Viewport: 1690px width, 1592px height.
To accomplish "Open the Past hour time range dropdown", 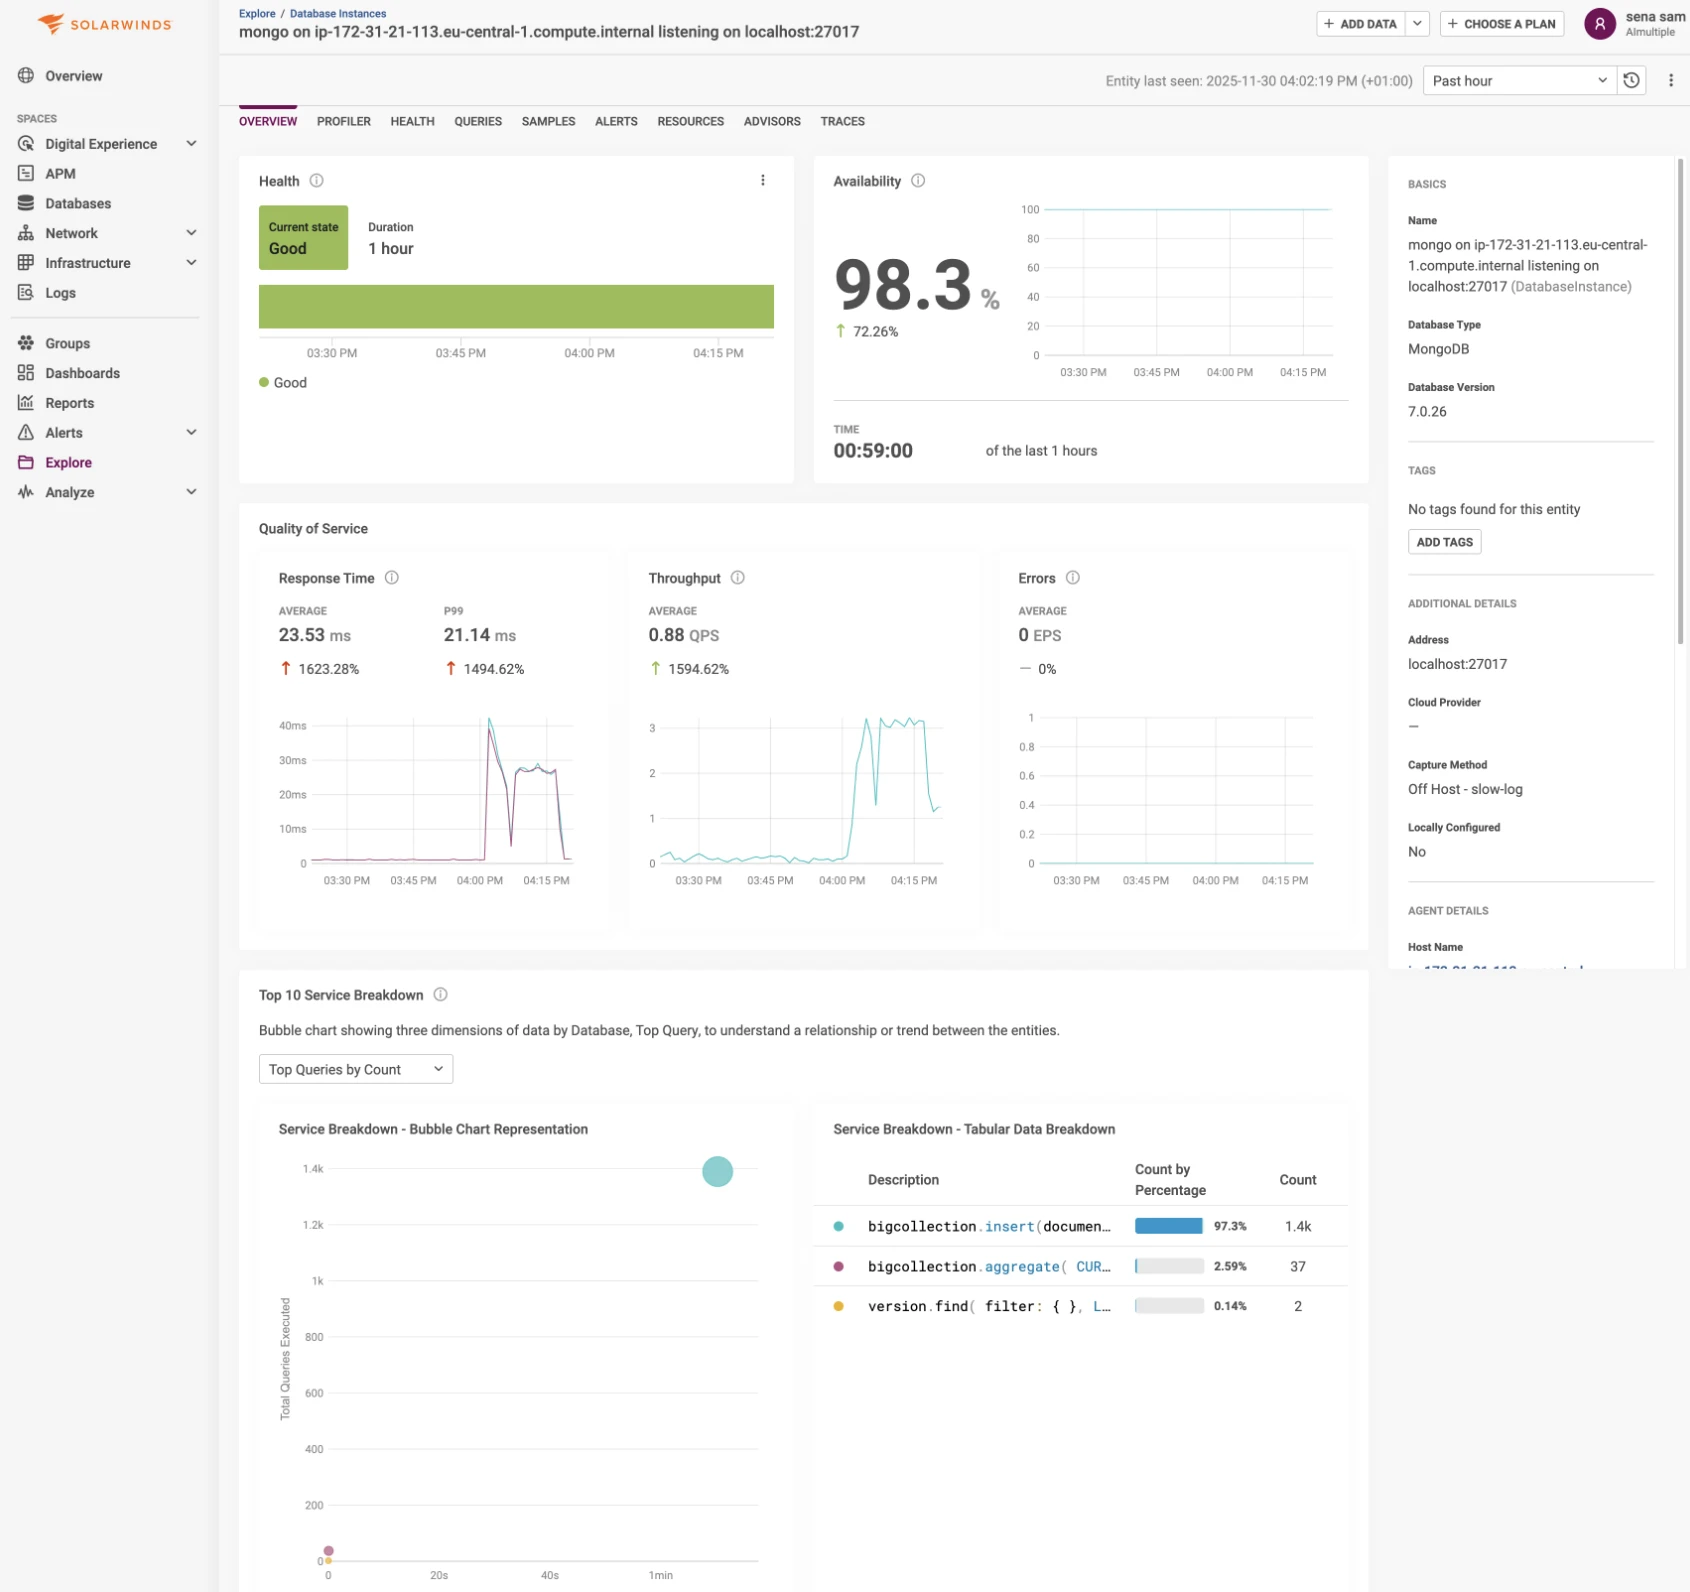I will [1520, 81].
